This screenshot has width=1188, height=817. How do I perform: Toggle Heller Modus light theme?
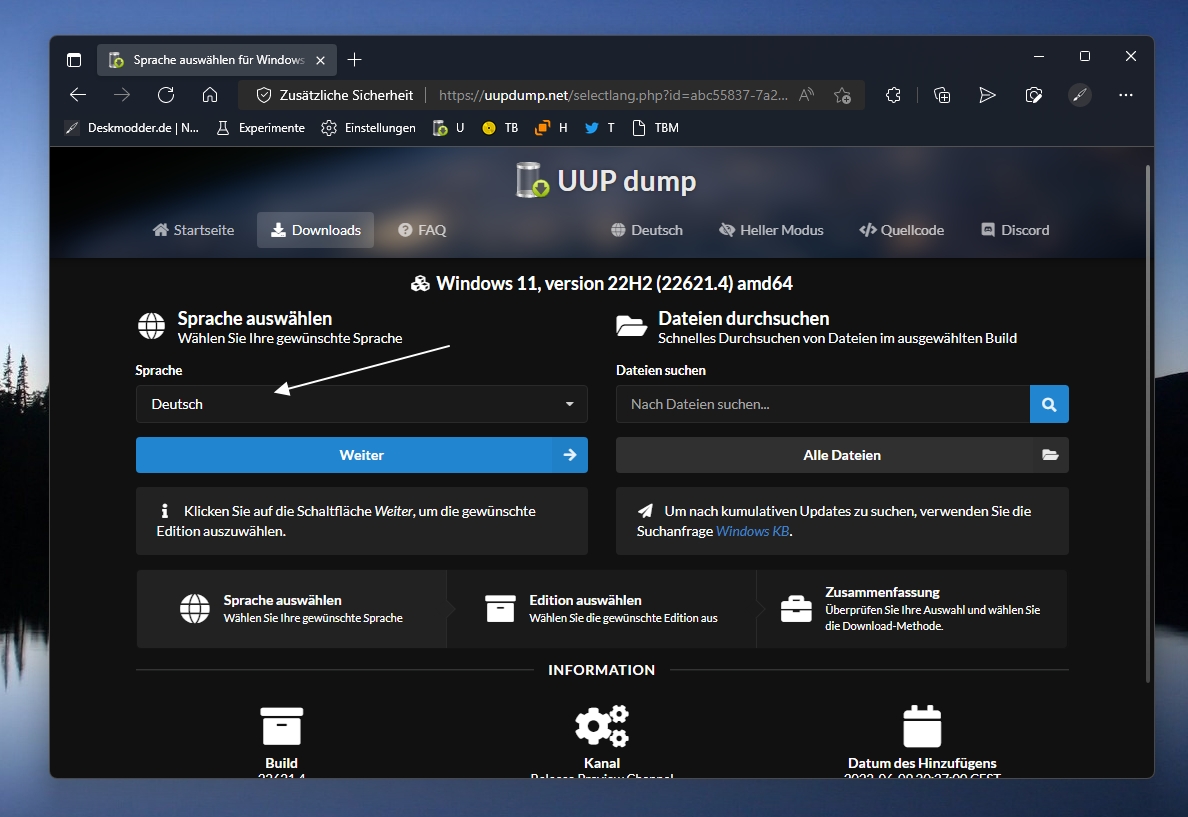pyautogui.click(x=771, y=230)
